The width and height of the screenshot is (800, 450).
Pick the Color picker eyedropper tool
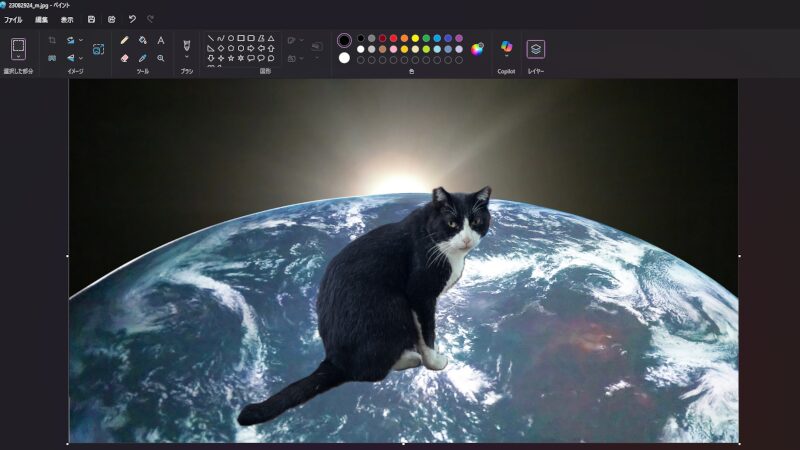click(x=143, y=58)
